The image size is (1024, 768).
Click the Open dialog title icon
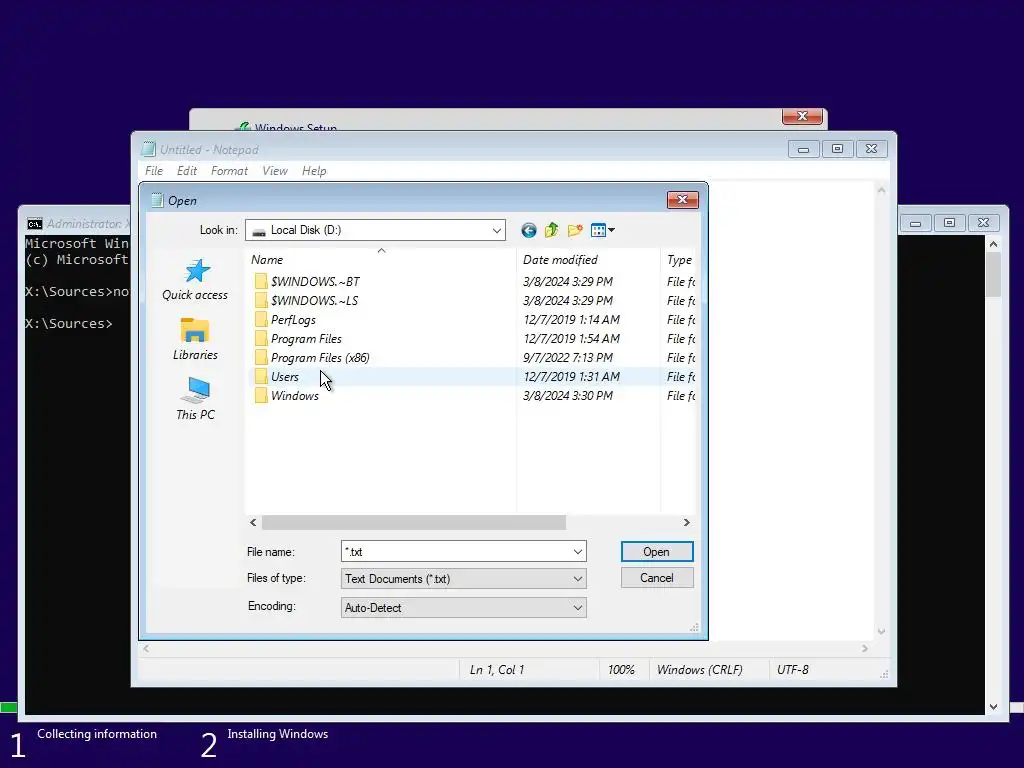pyautogui.click(x=157, y=200)
